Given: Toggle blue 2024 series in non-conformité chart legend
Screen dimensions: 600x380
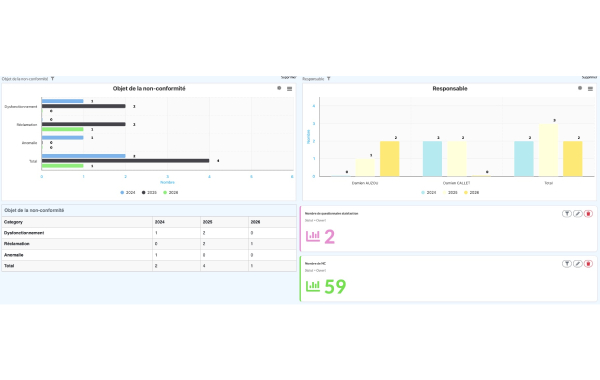Looking at the screenshot, I should pos(128,192).
